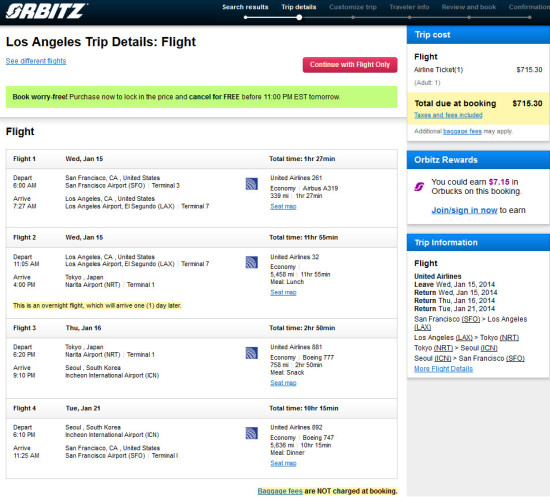Open See different flights link

tap(36, 61)
